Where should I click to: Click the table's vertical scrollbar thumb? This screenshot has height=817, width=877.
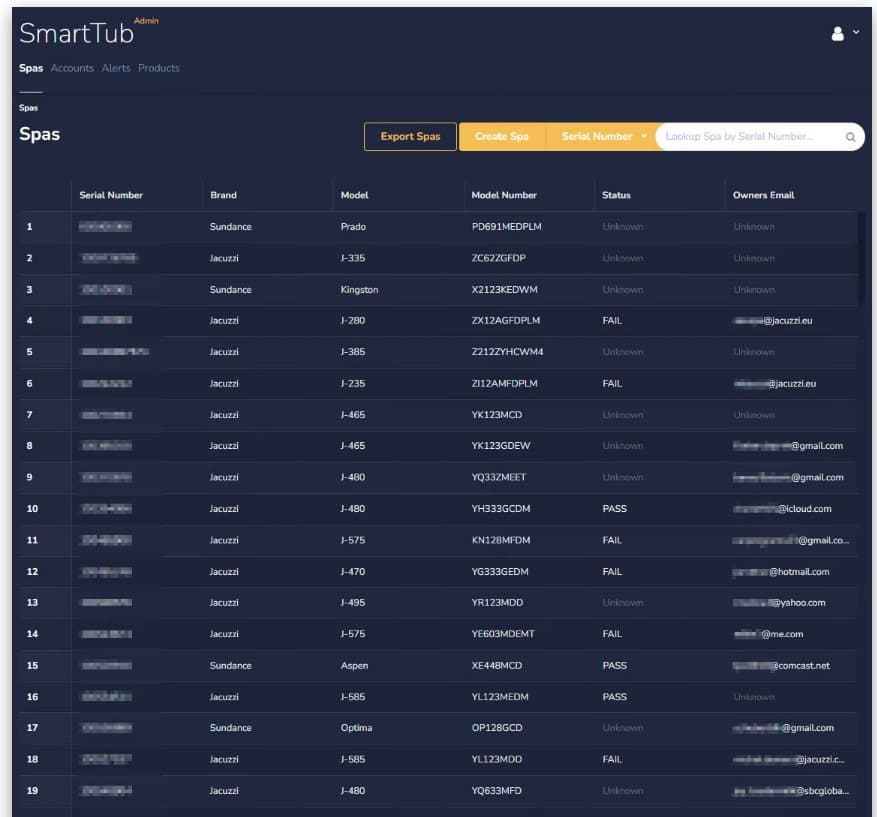[x=861, y=258]
